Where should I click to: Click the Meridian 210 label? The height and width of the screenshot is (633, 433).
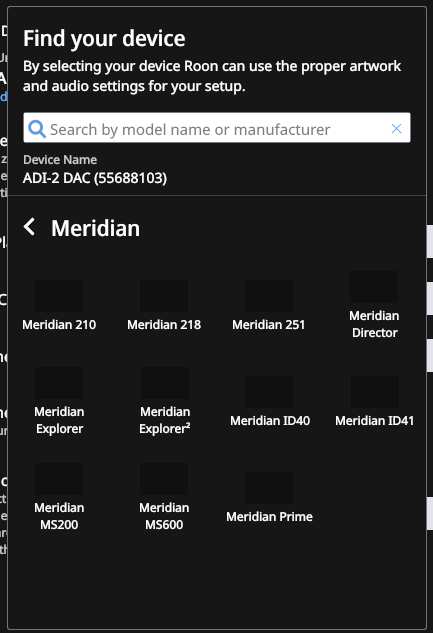click(59, 325)
